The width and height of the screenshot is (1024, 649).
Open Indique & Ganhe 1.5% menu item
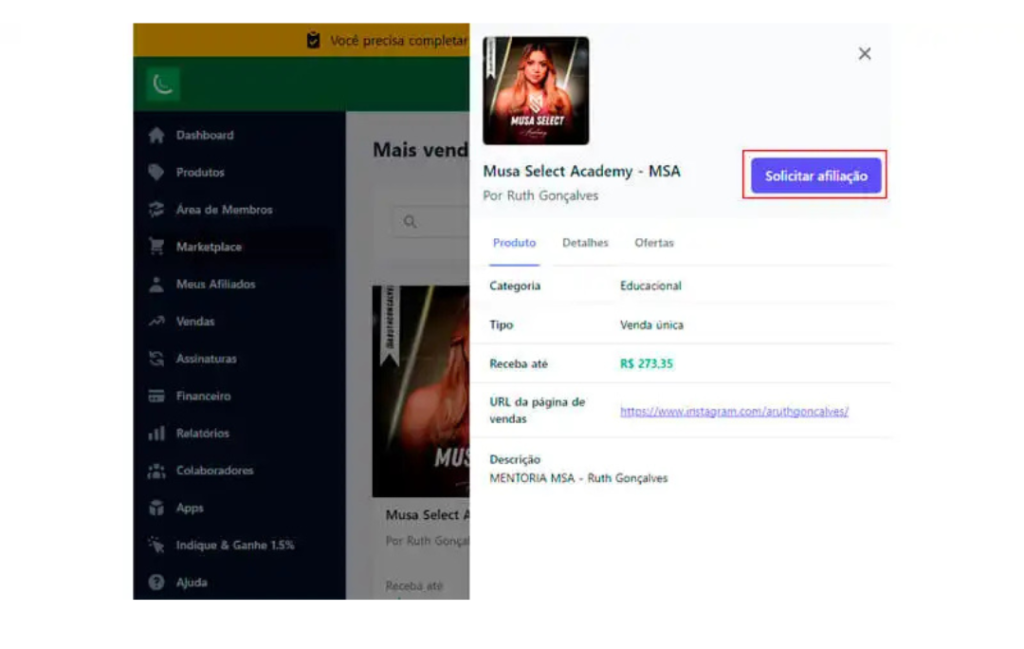(234, 545)
